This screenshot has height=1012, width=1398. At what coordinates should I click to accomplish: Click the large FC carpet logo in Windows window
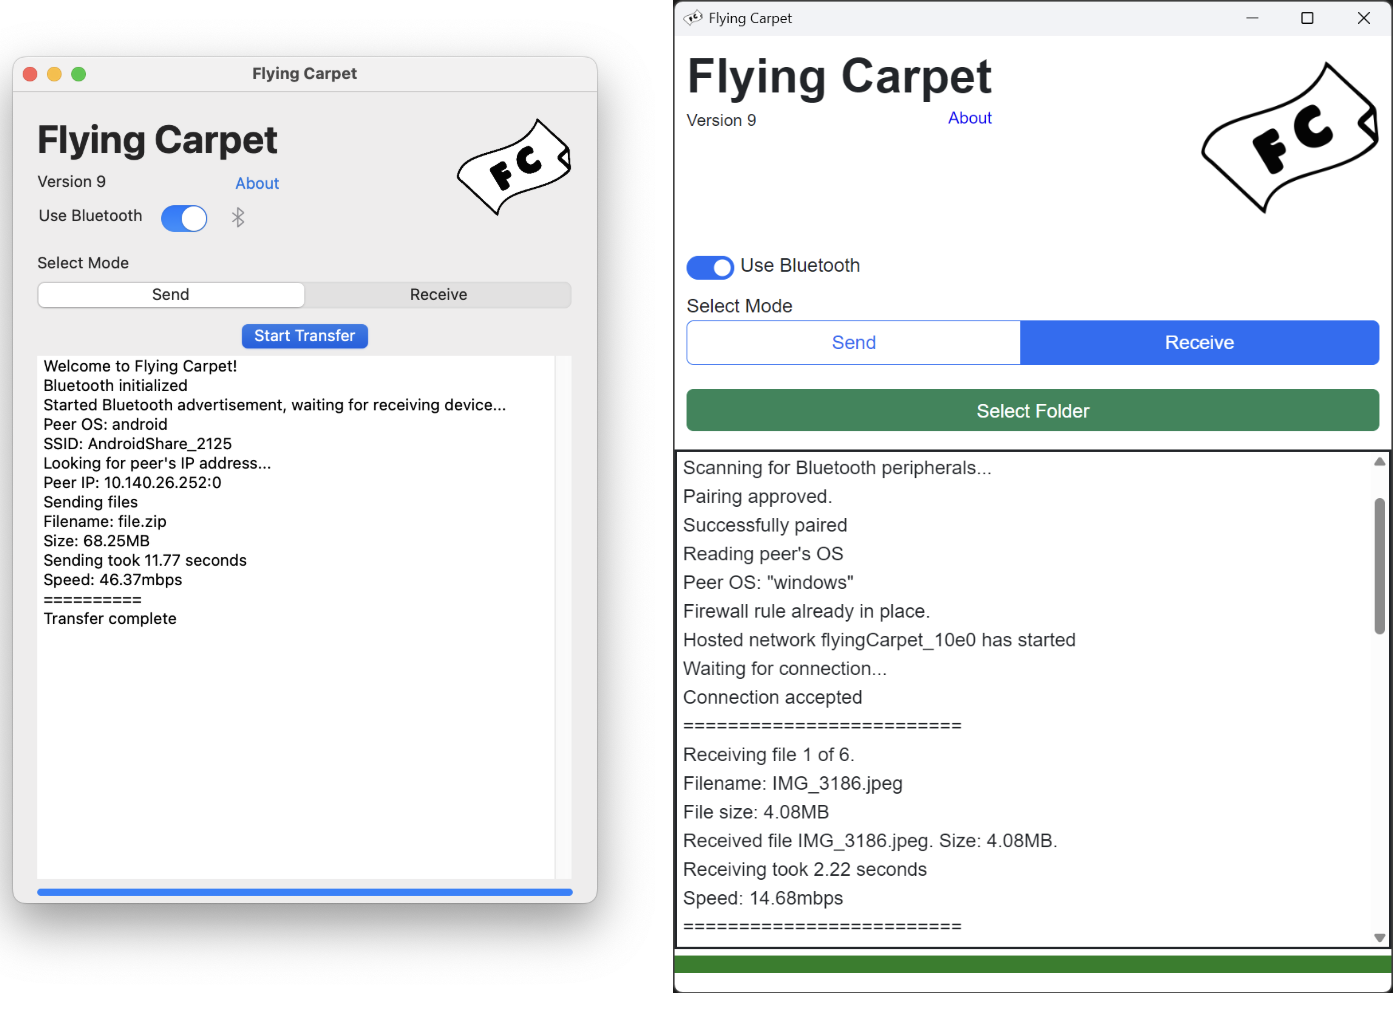pyautogui.click(x=1290, y=138)
